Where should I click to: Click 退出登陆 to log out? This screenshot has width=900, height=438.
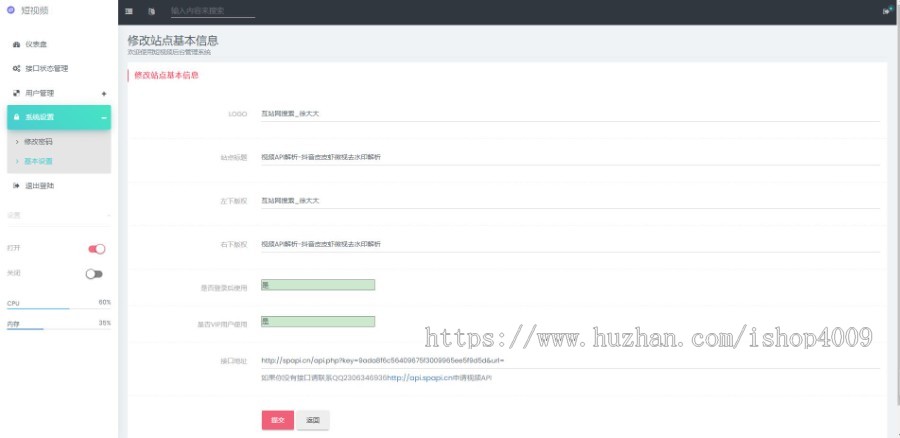coord(59,185)
